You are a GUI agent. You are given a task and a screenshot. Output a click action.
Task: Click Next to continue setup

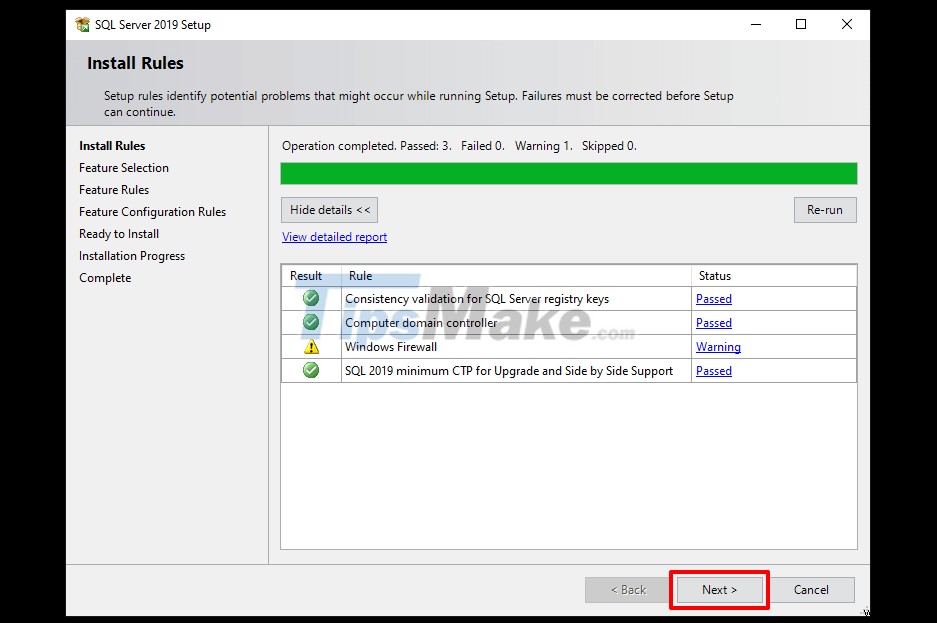719,589
